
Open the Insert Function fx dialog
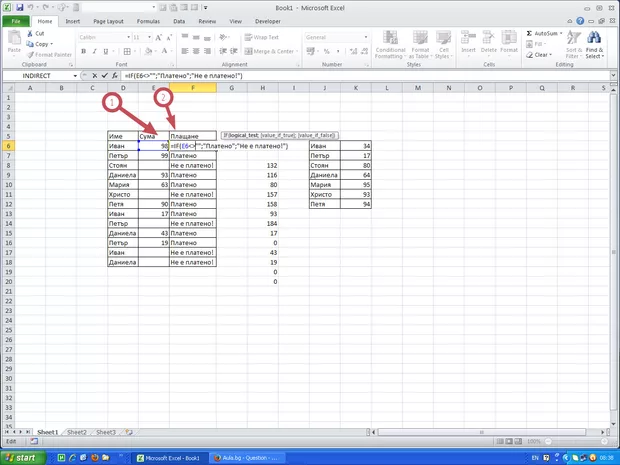pyautogui.click(x=115, y=76)
